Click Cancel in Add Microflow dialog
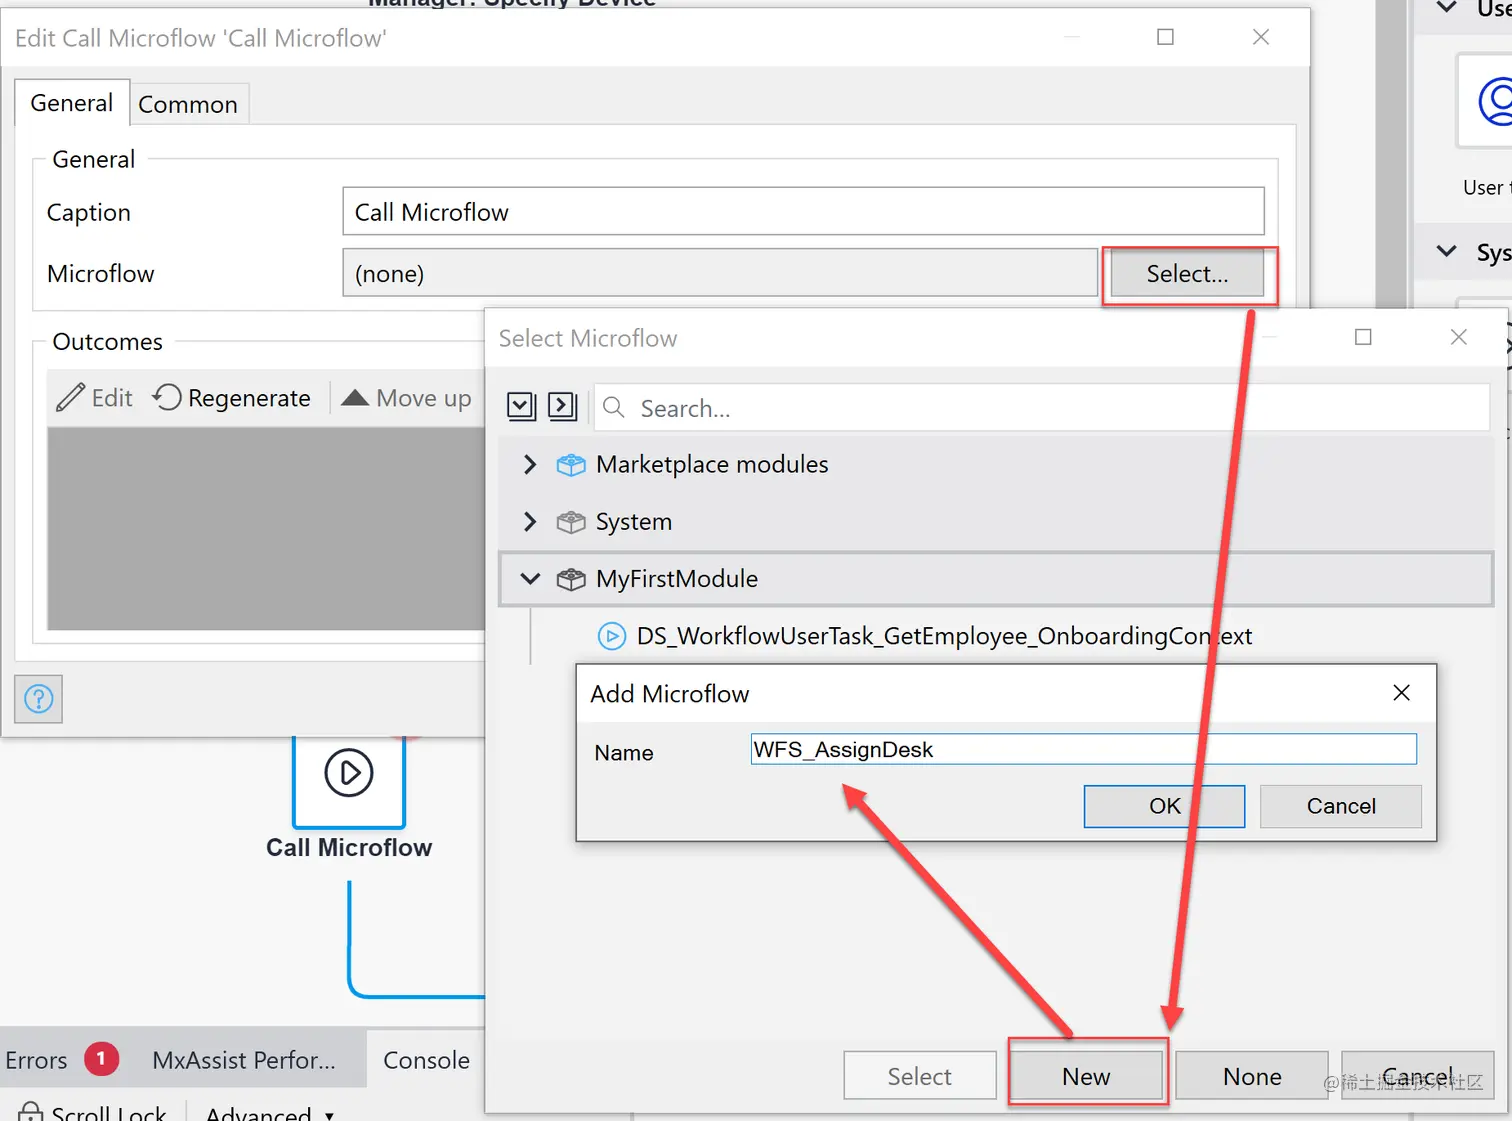1512x1121 pixels. tap(1341, 806)
